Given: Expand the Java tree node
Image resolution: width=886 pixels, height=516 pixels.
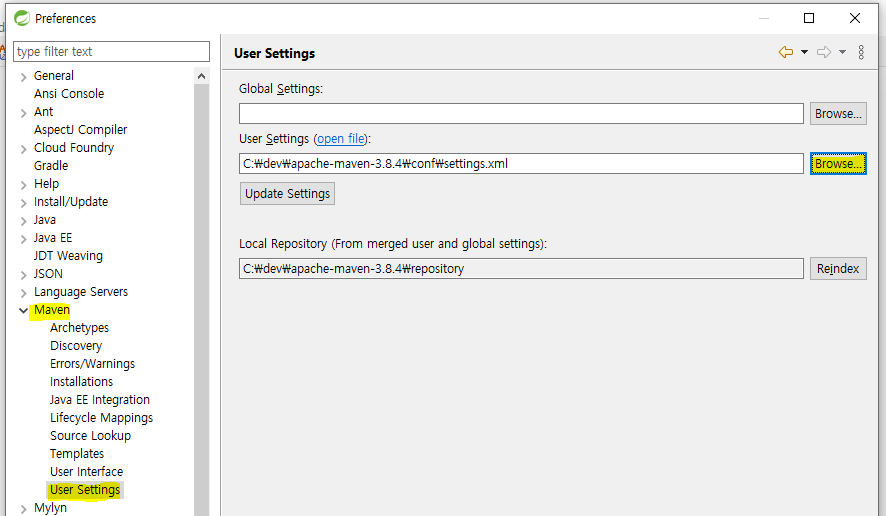Looking at the screenshot, I should pyautogui.click(x=23, y=221).
